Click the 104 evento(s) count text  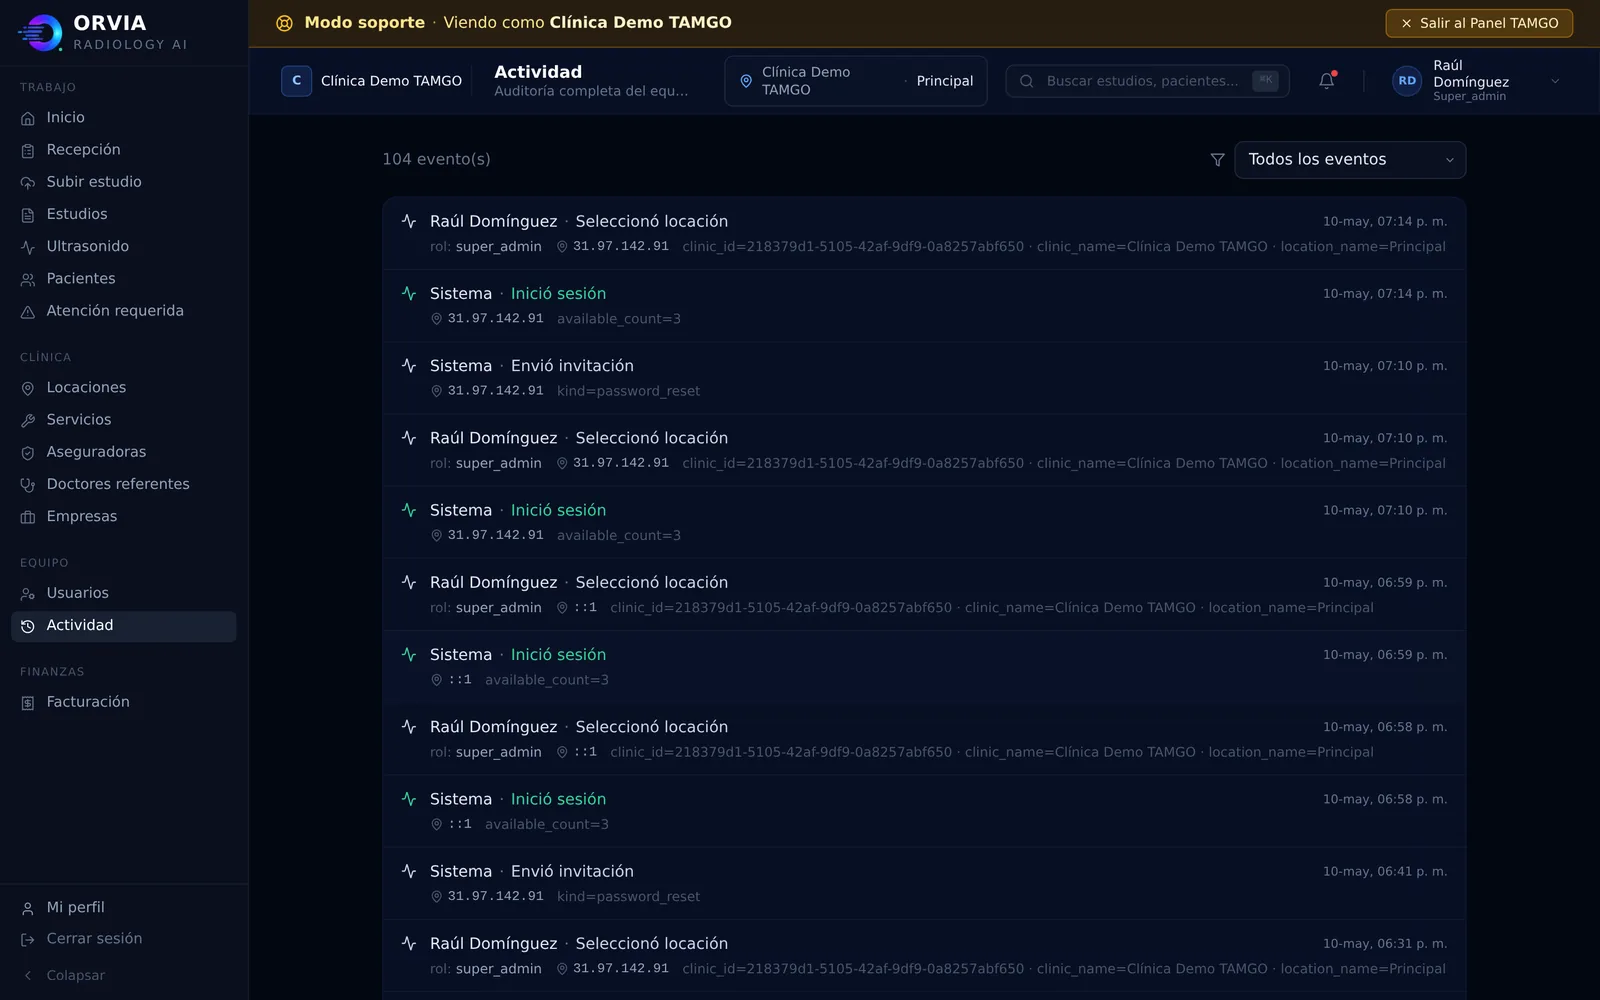pyautogui.click(x=436, y=159)
